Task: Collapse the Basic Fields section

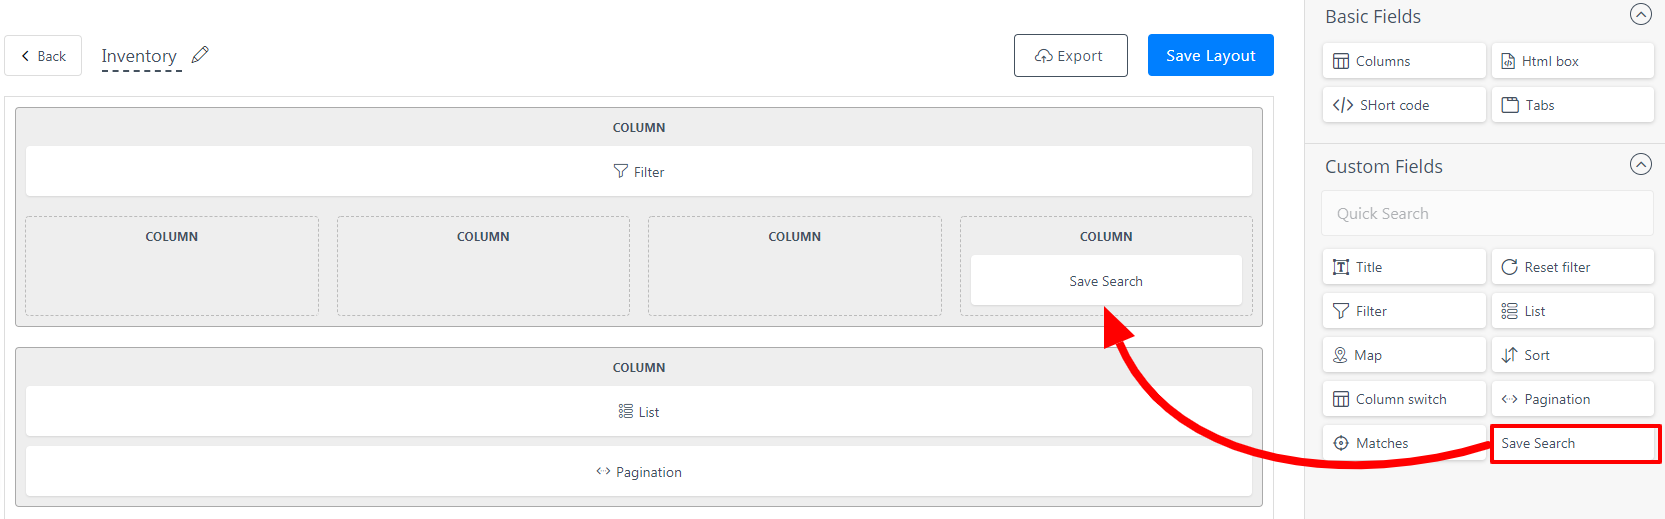Action: pos(1640,15)
